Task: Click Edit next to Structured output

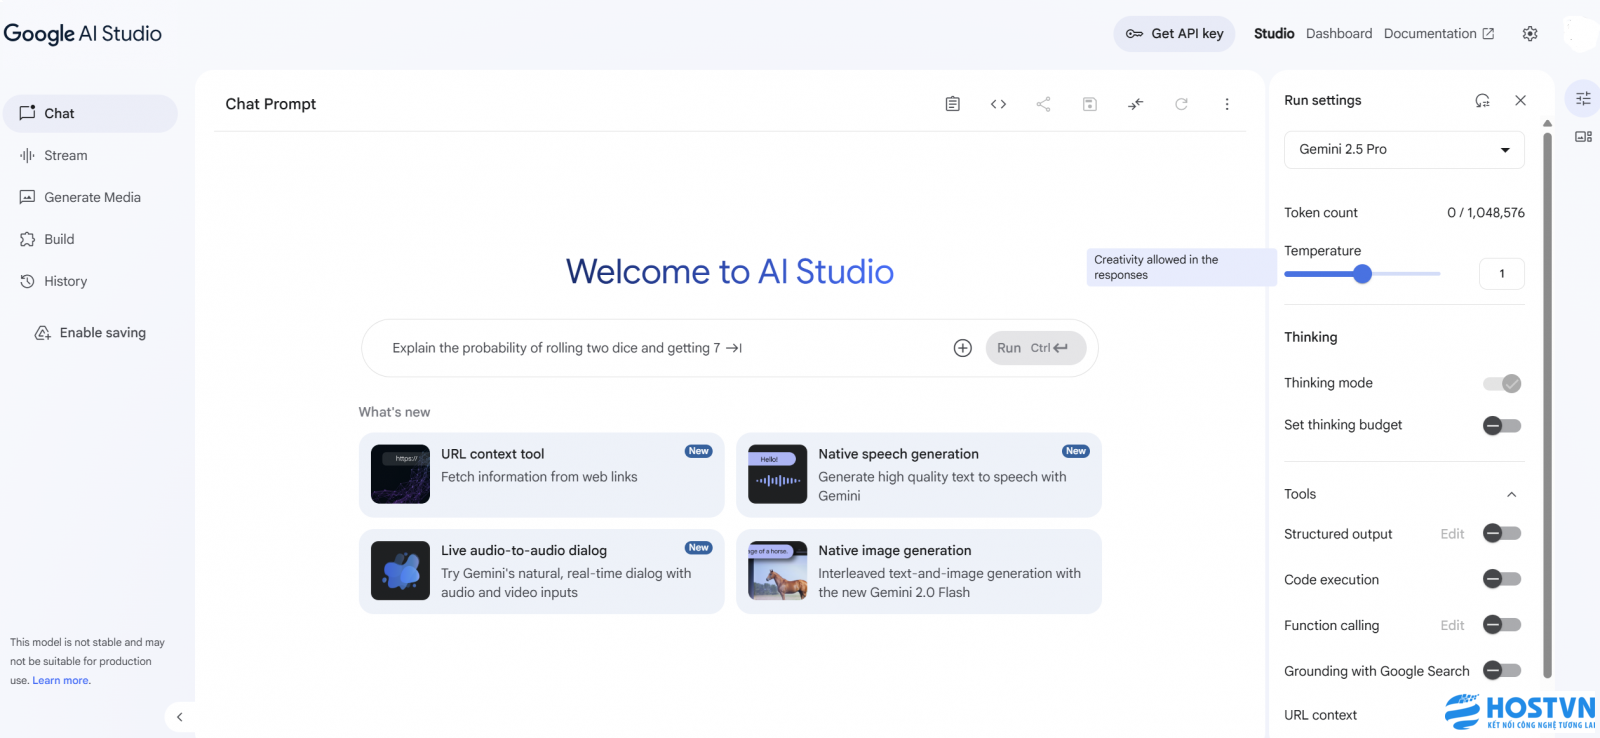Action: point(1452,534)
